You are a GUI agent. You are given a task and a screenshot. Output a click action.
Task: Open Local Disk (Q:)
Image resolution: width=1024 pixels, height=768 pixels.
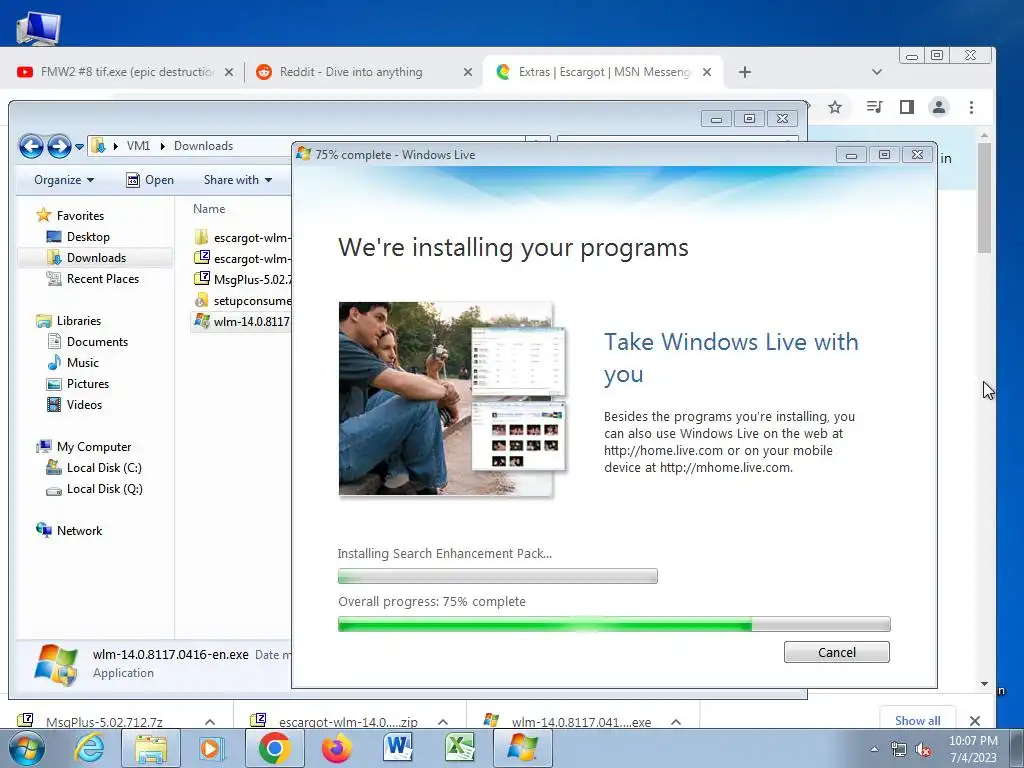click(104, 488)
